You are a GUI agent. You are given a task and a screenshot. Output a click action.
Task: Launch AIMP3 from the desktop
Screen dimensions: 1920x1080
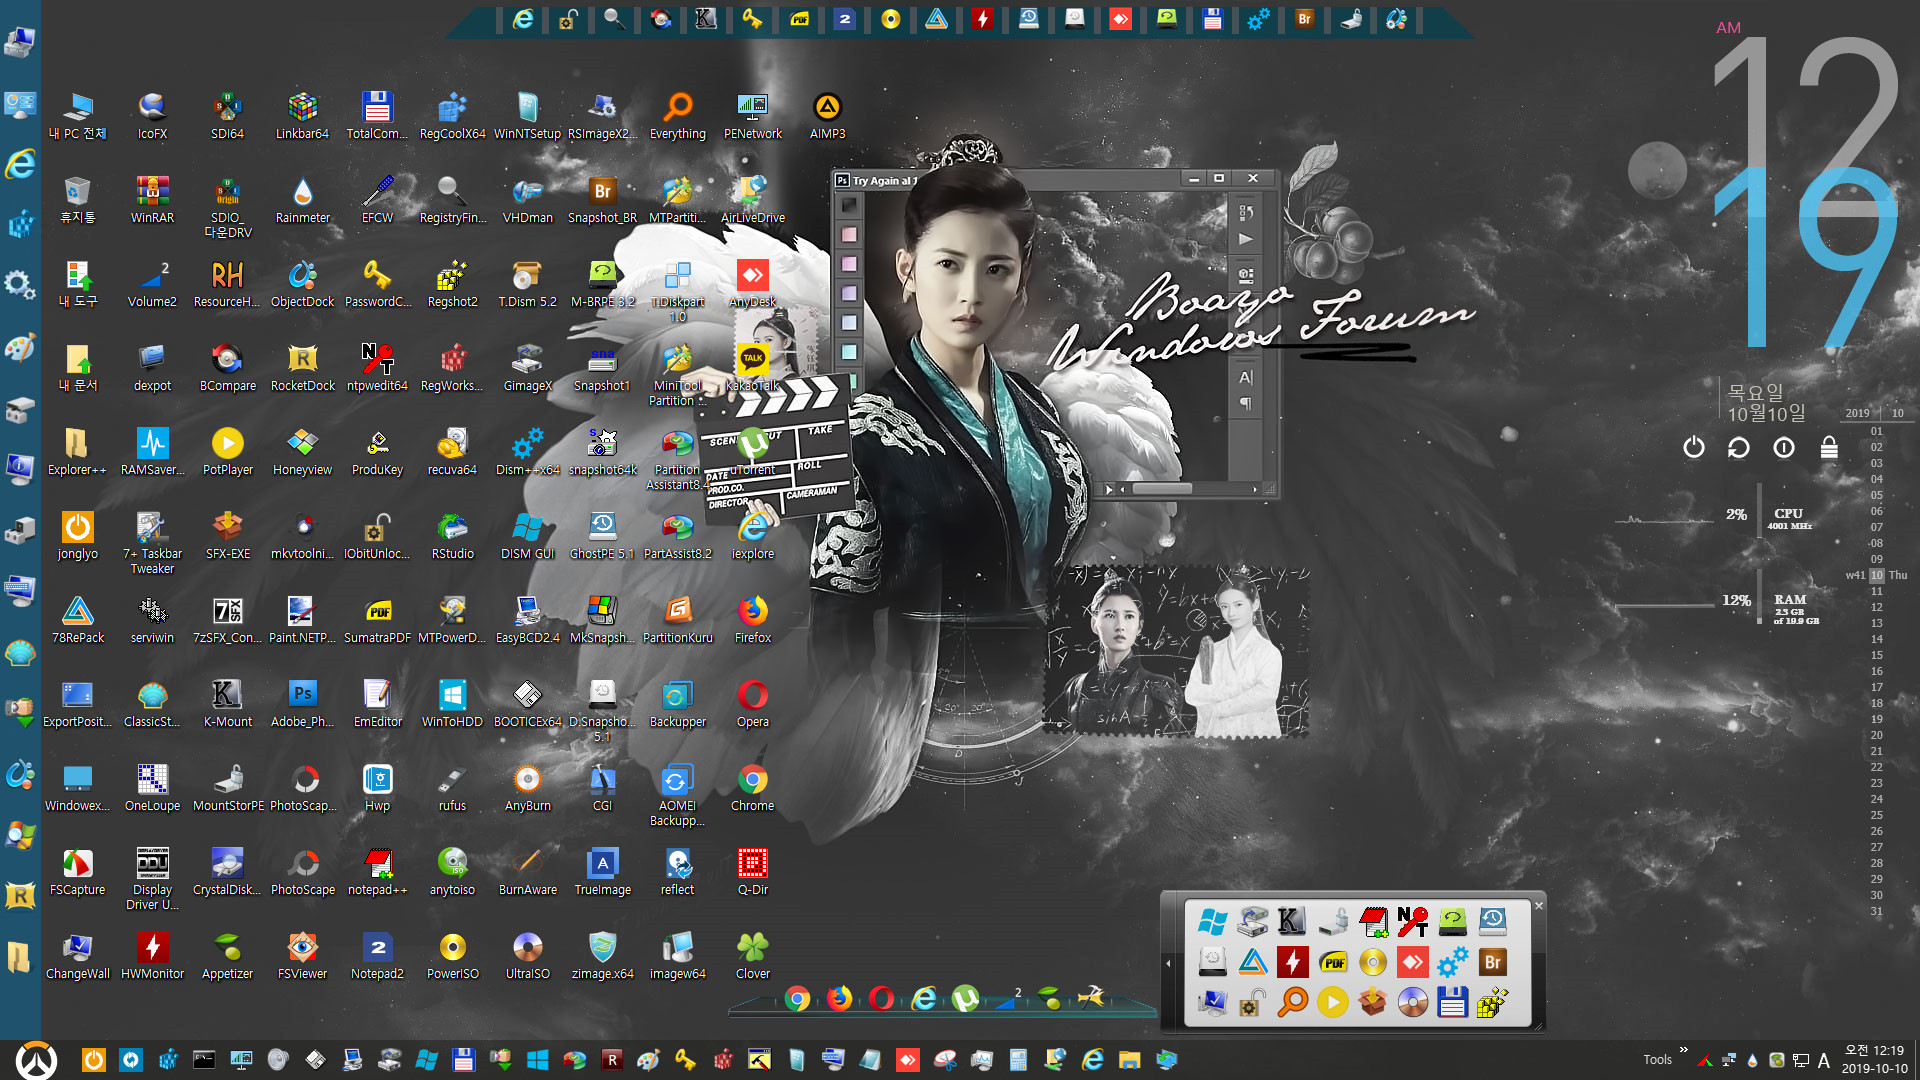827,115
